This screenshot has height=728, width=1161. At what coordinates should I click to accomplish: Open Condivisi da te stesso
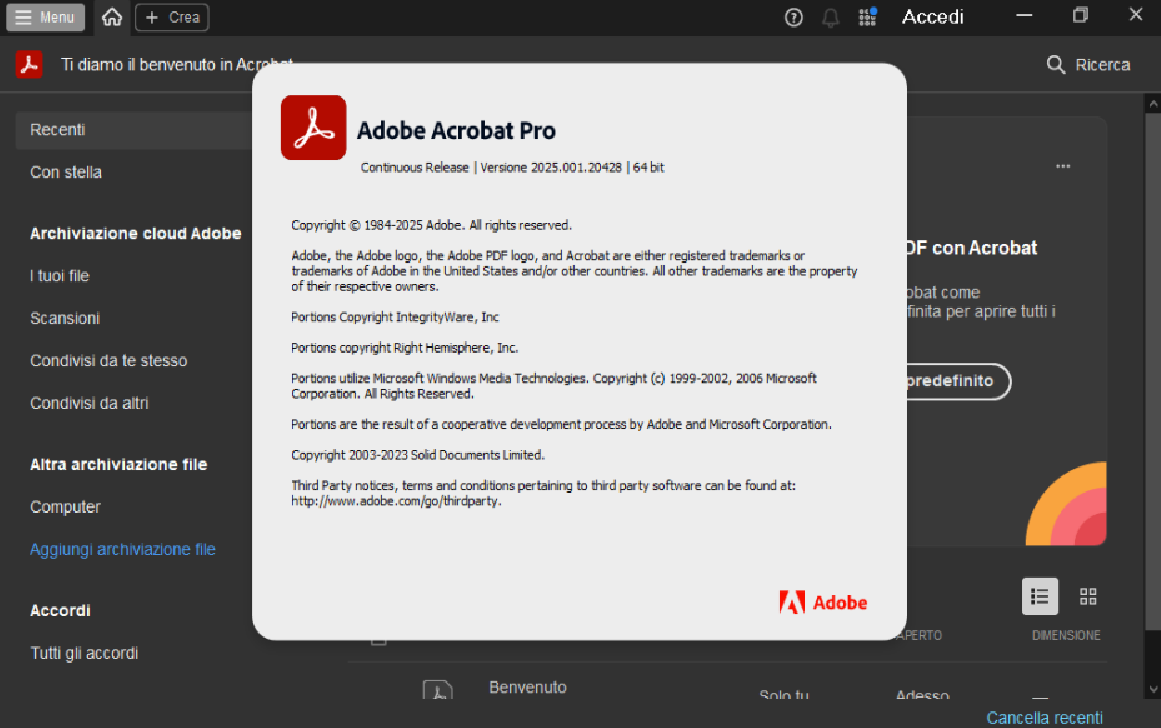point(109,361)
